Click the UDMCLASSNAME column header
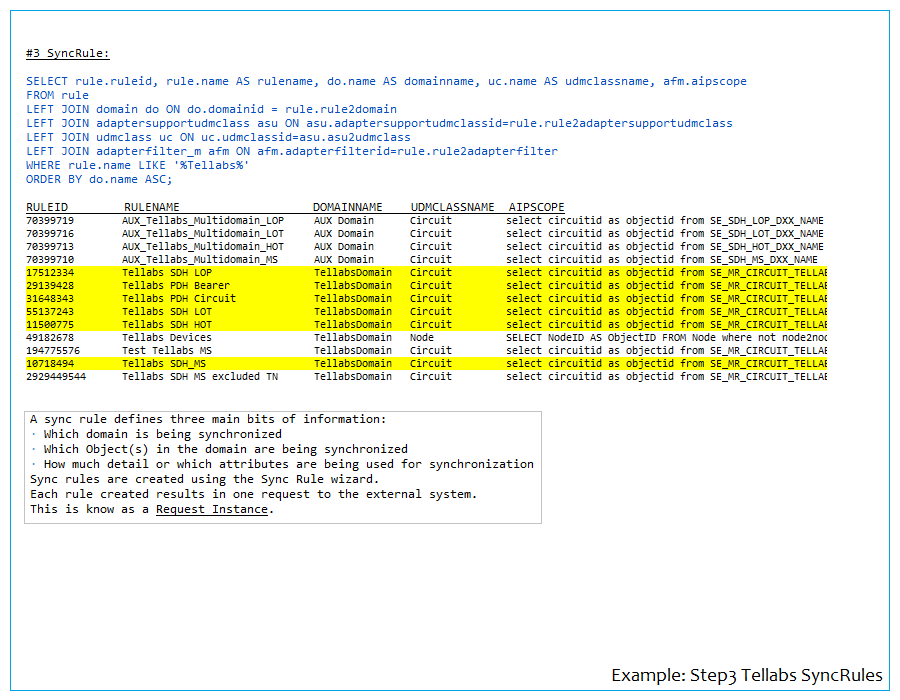This screenshot has width=900, height=700. coord(452,207)
